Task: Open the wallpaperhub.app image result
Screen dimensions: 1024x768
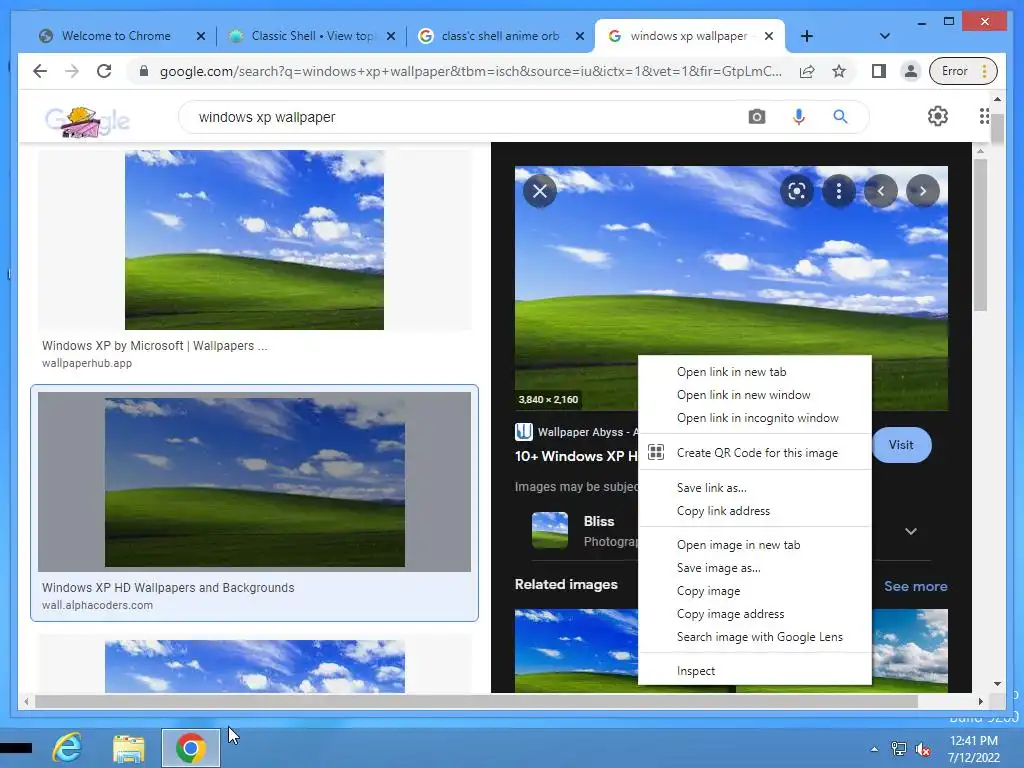Action: (254, 240)
